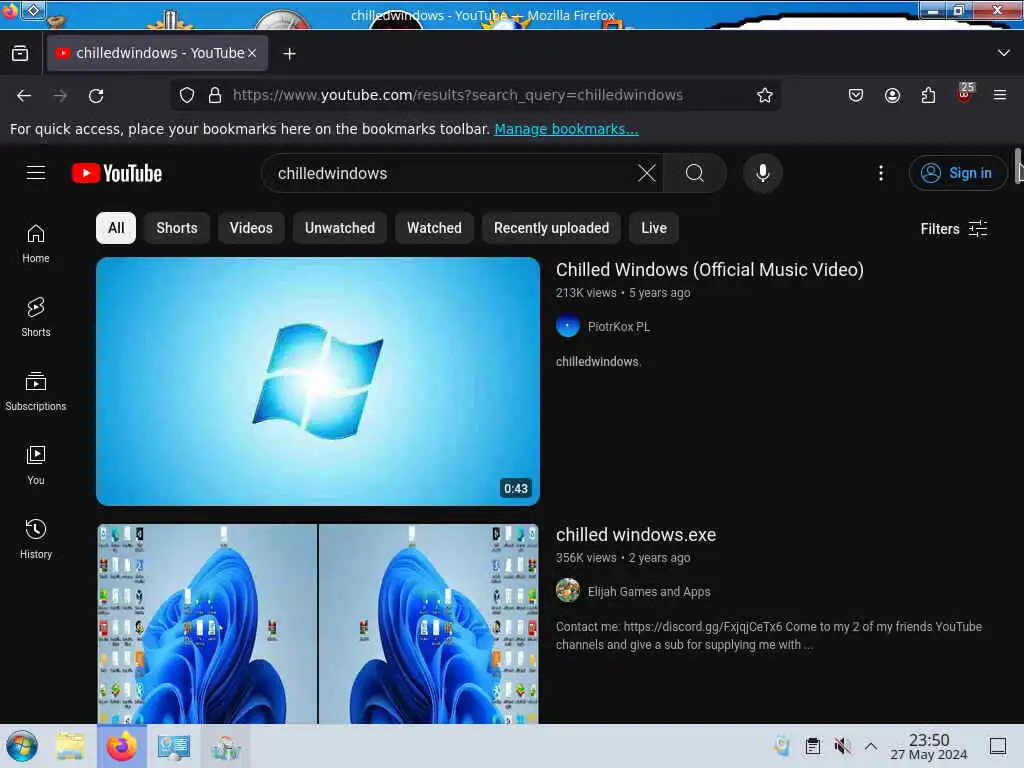
Task: Click title Chilled Windows (Official Music Video)
Action: click(x=710, y=270)
